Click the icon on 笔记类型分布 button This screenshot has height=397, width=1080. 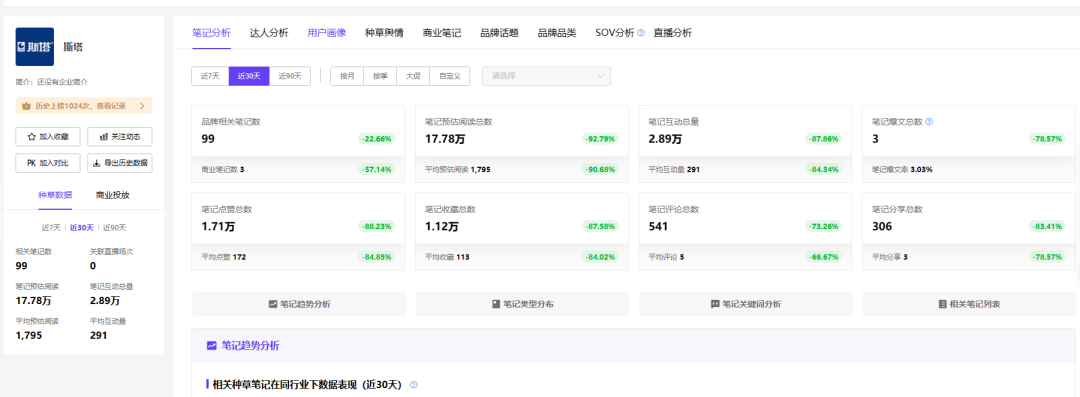click(496, 304)
